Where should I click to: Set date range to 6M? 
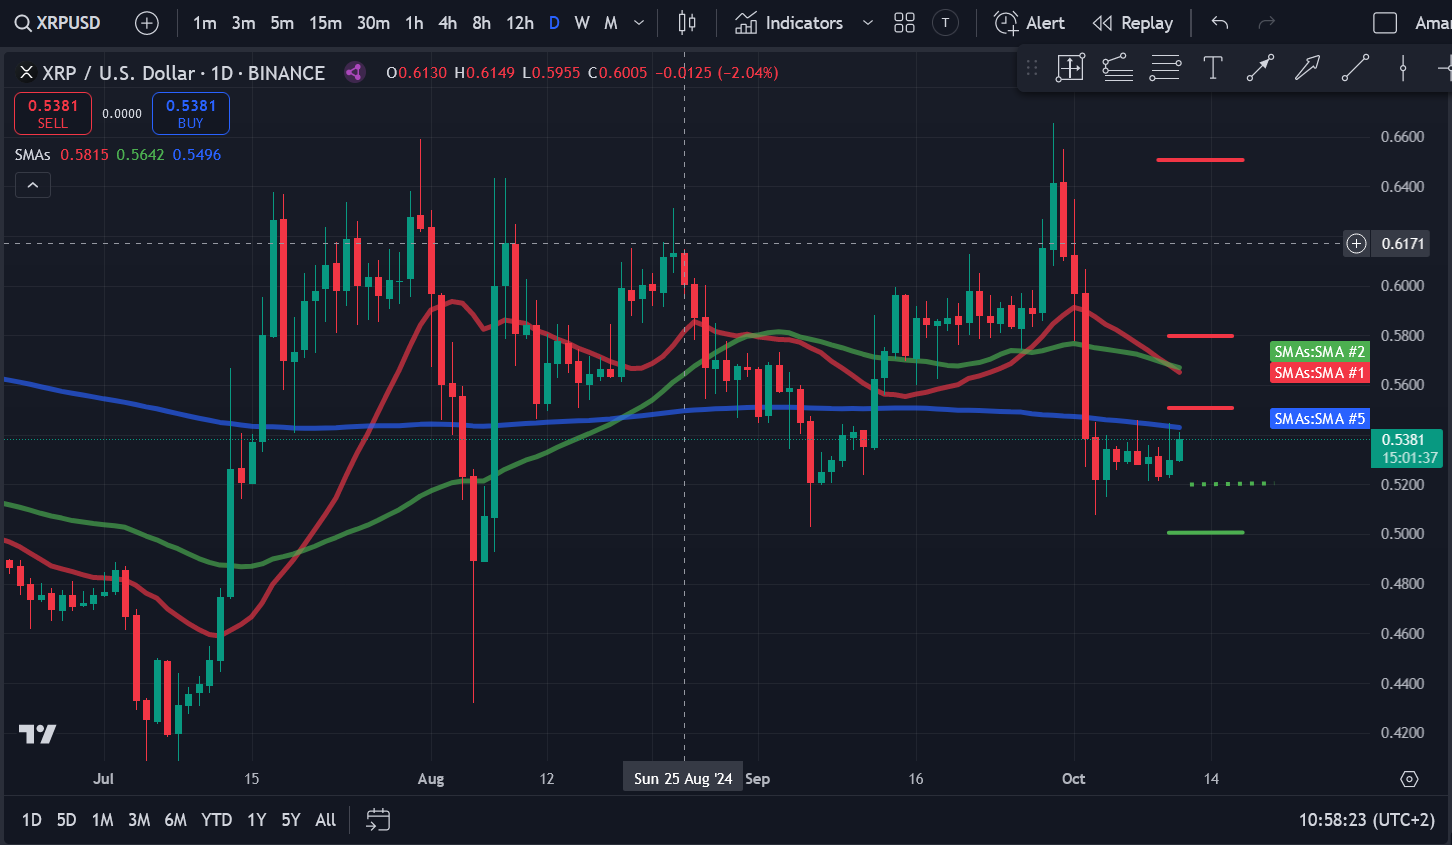(x=175, y=820)
